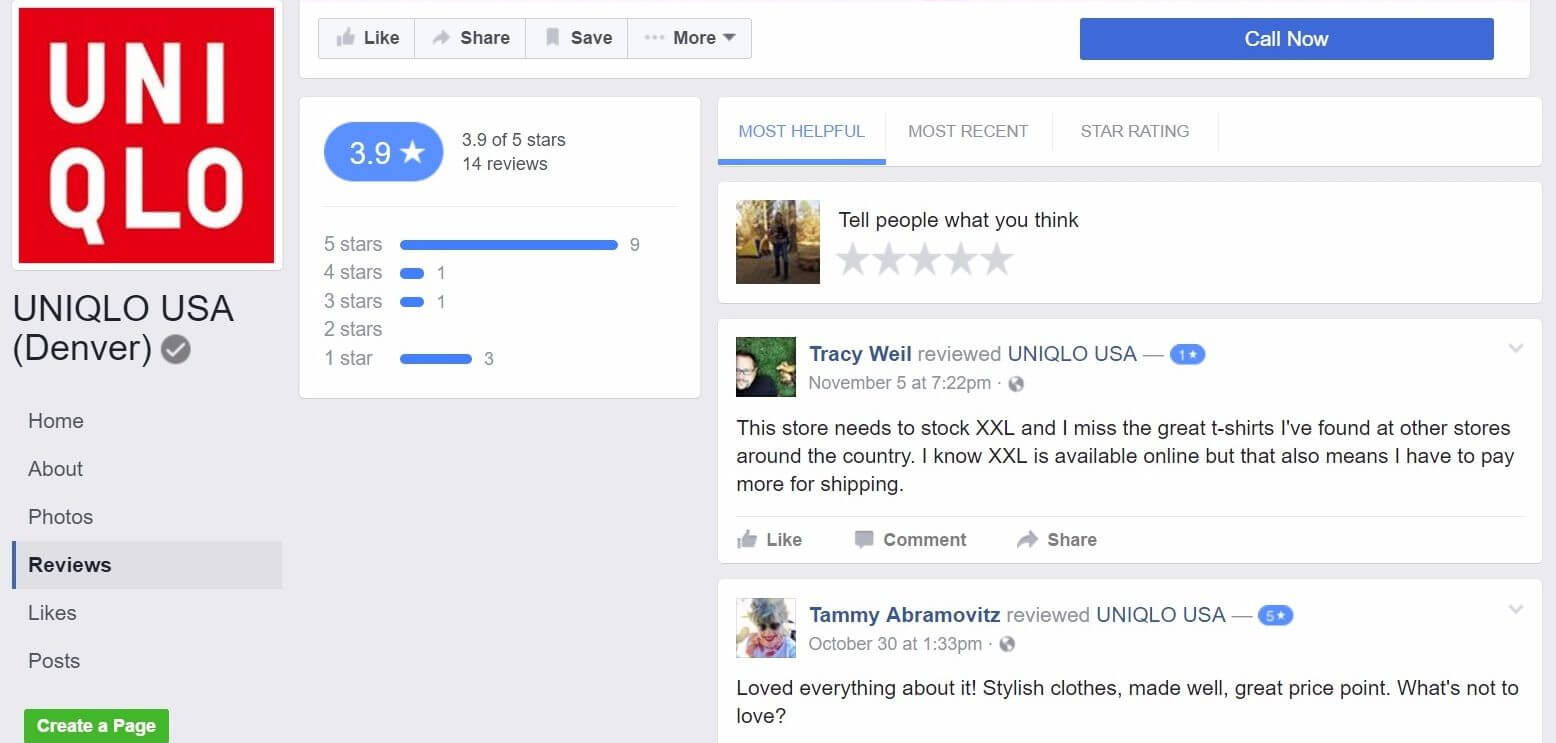Like the UNIQLO USA page

coord(367,38)
